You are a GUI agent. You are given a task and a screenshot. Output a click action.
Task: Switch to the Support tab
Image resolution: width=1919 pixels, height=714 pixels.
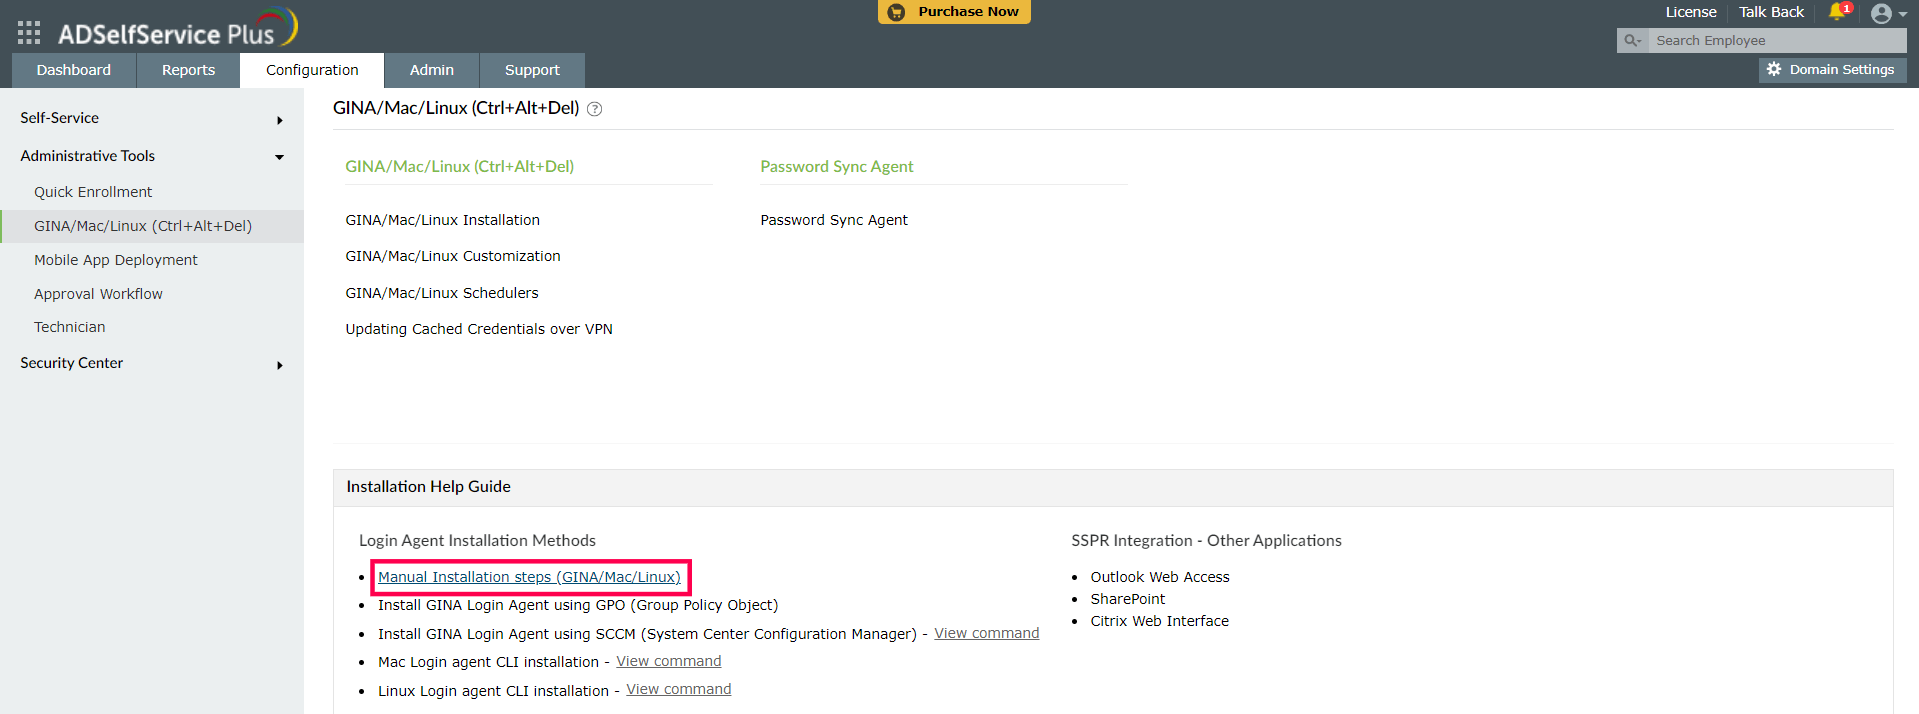click(x=532, y=70)
